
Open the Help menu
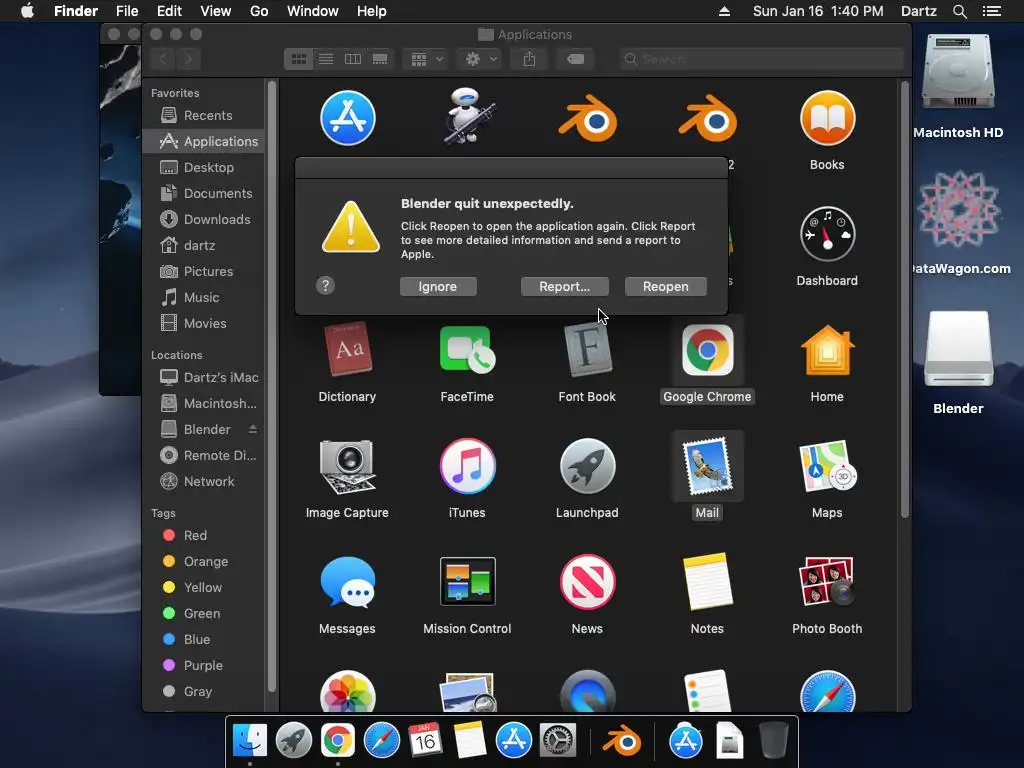(372, 11)
